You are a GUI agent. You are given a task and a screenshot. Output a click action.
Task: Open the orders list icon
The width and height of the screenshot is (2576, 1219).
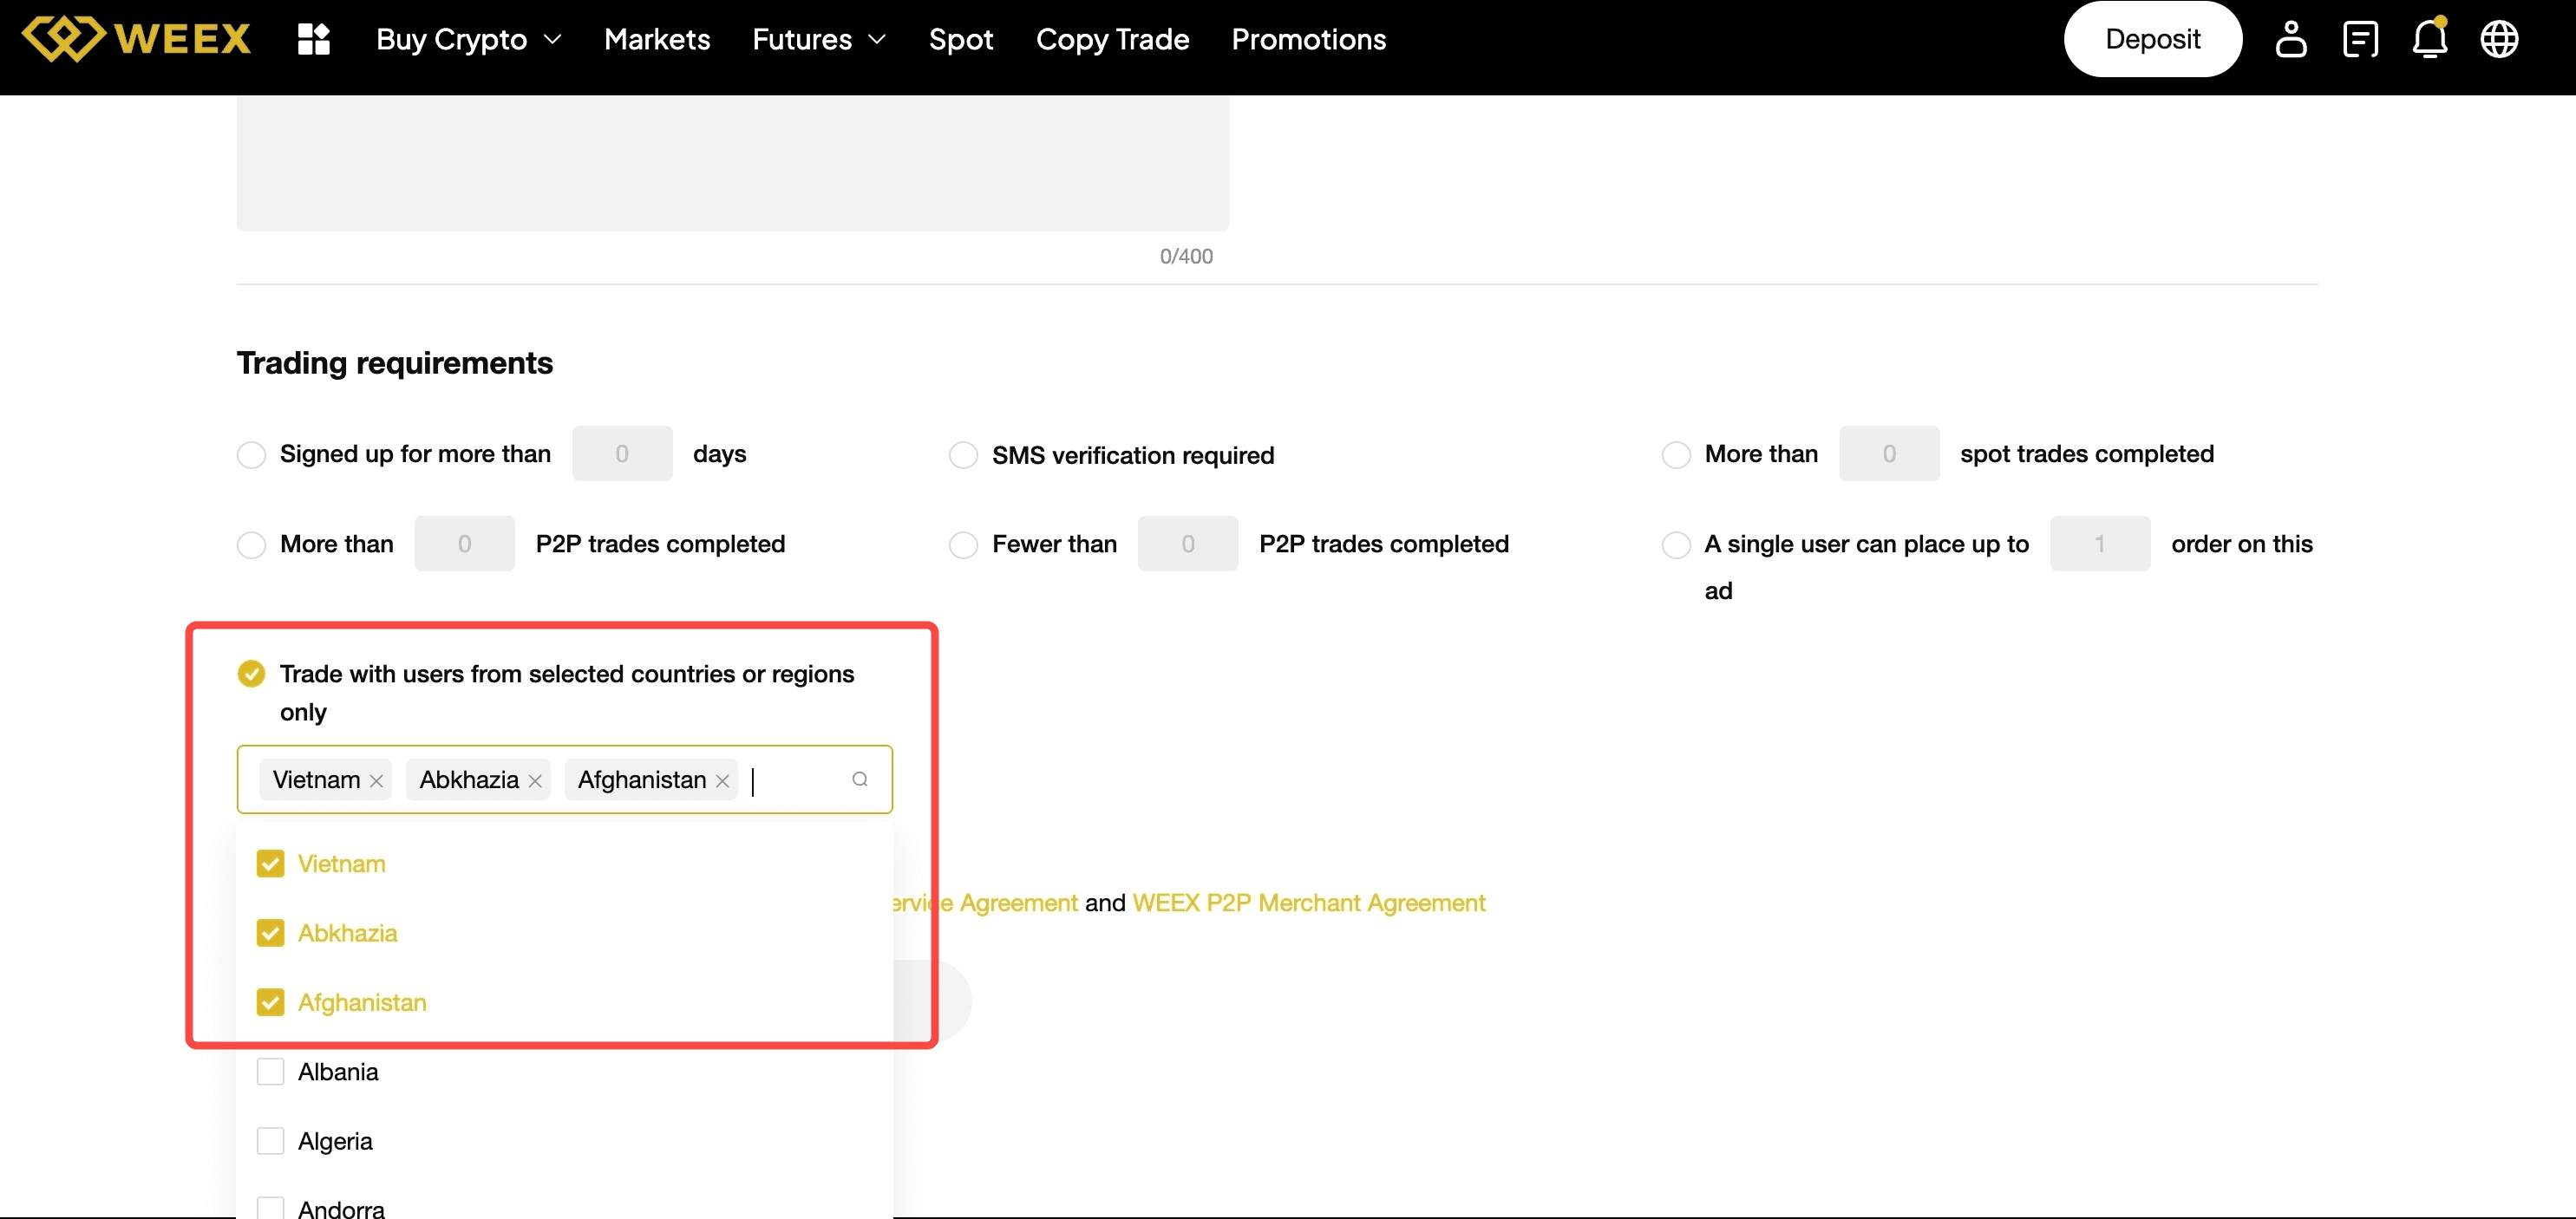click(x=2360, y=39)
